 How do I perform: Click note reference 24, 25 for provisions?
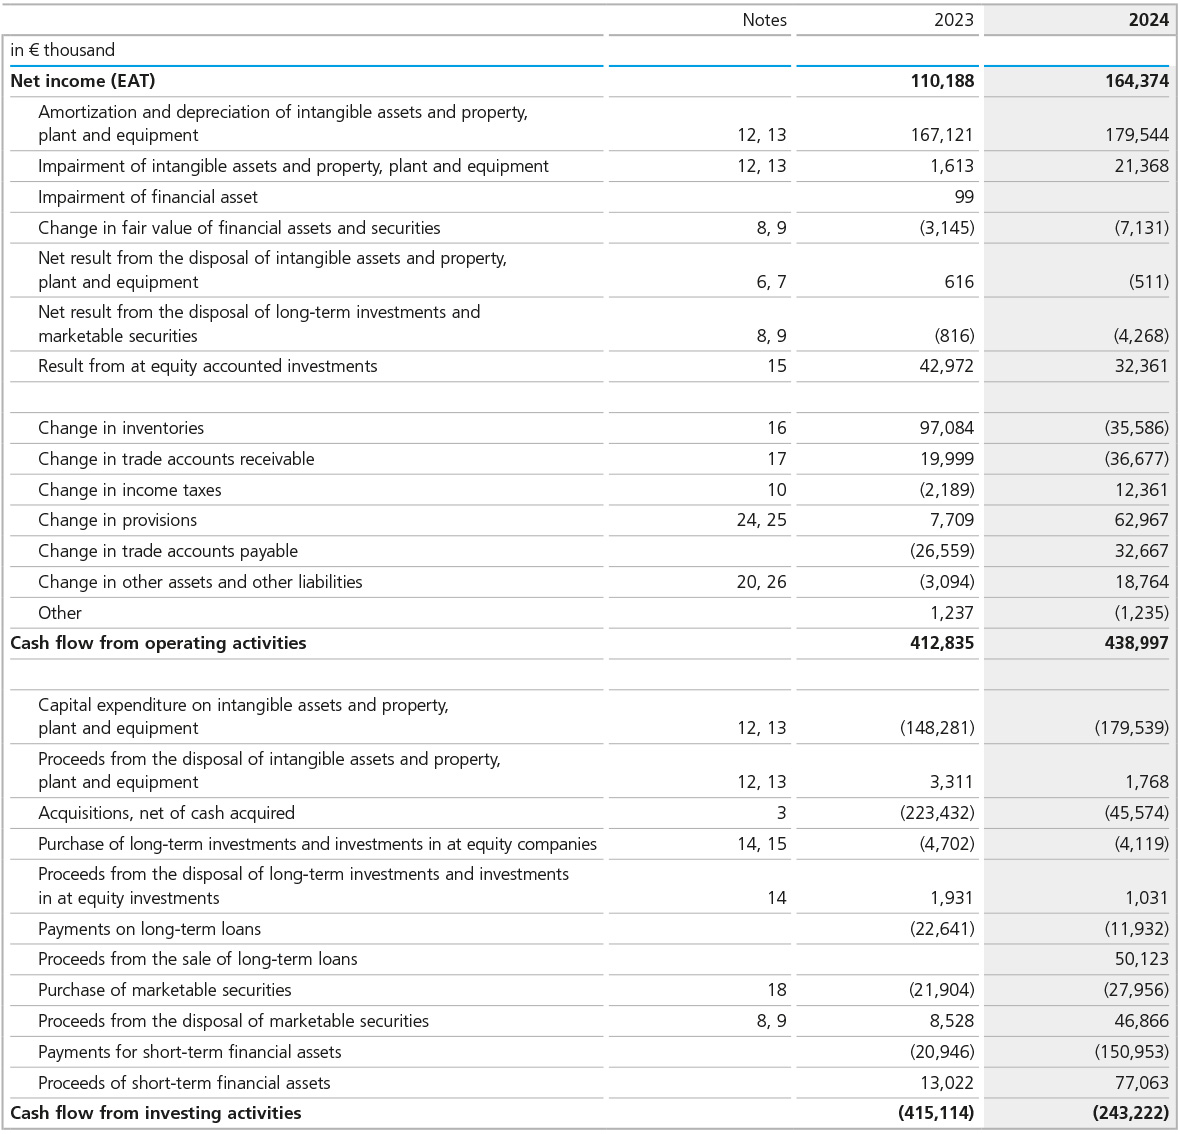coord(761,520)
